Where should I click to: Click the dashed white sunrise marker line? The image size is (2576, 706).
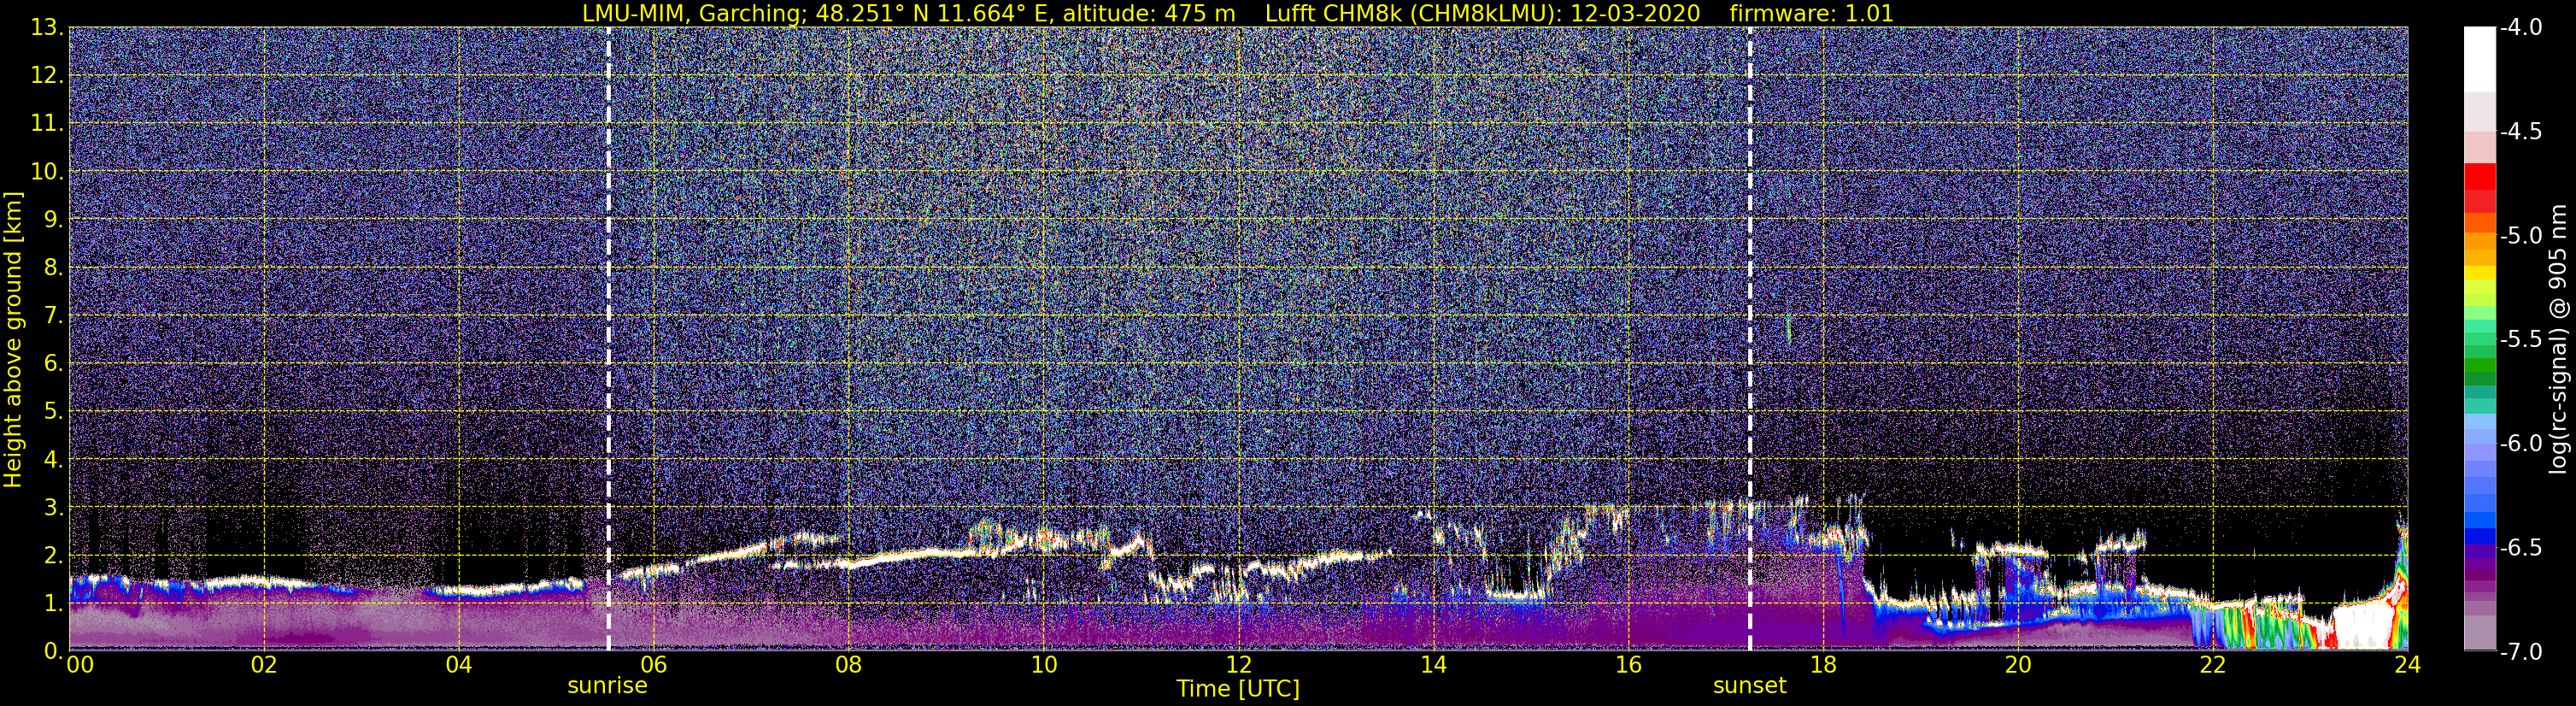(x=608, y=339)
